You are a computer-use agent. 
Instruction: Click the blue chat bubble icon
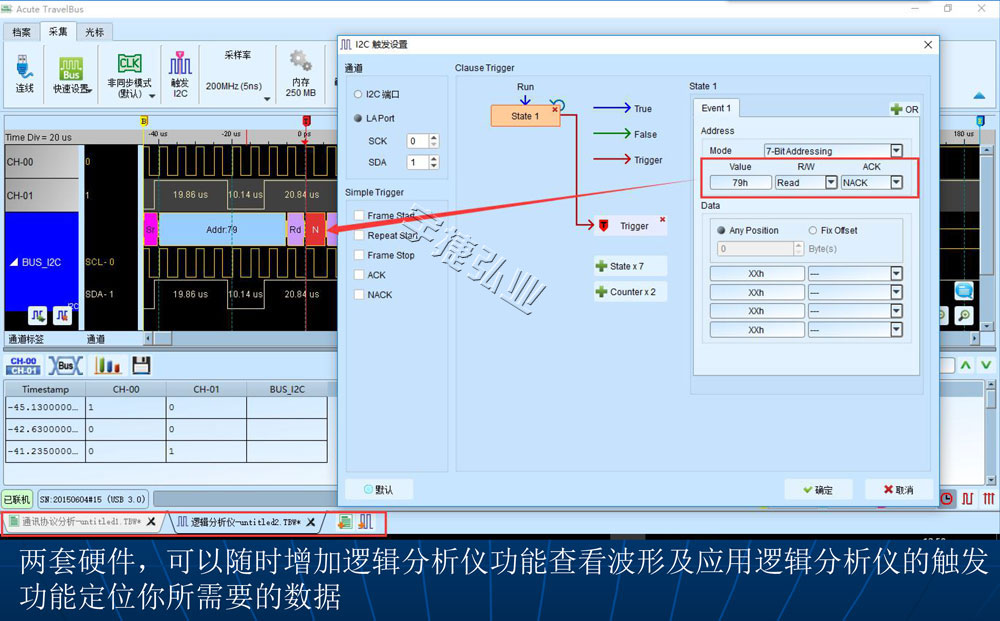click(964, 291)
